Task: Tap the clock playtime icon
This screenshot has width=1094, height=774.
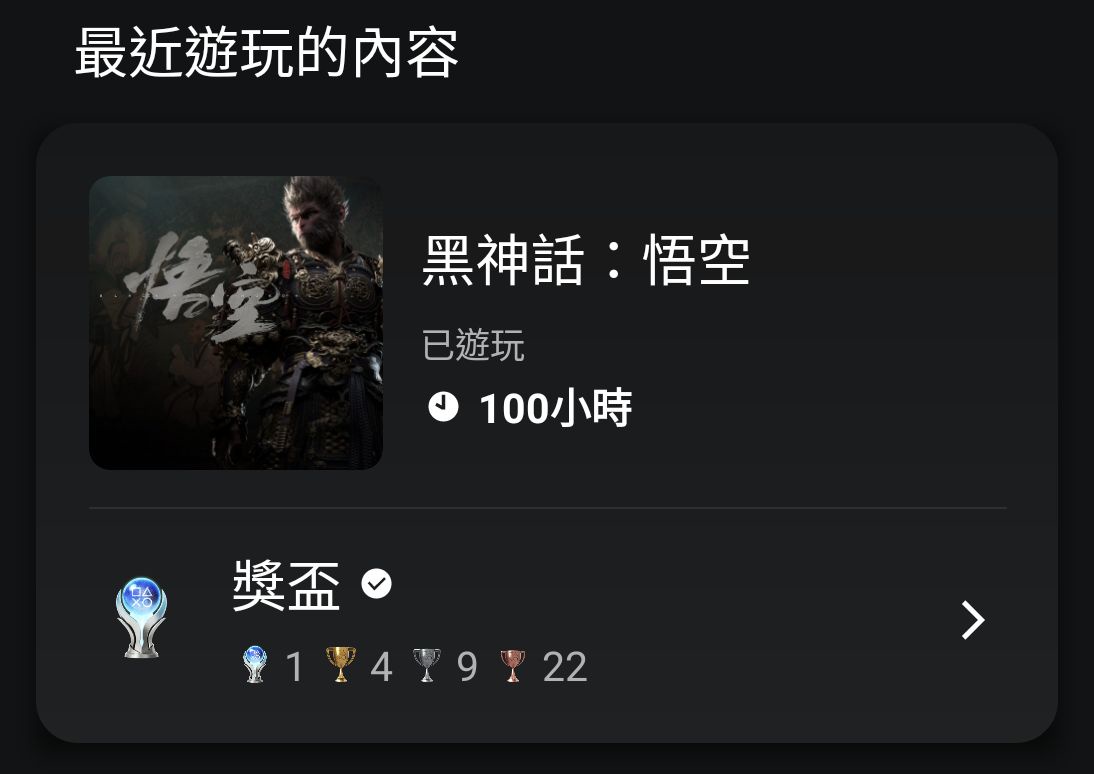Action: [443, 407]
